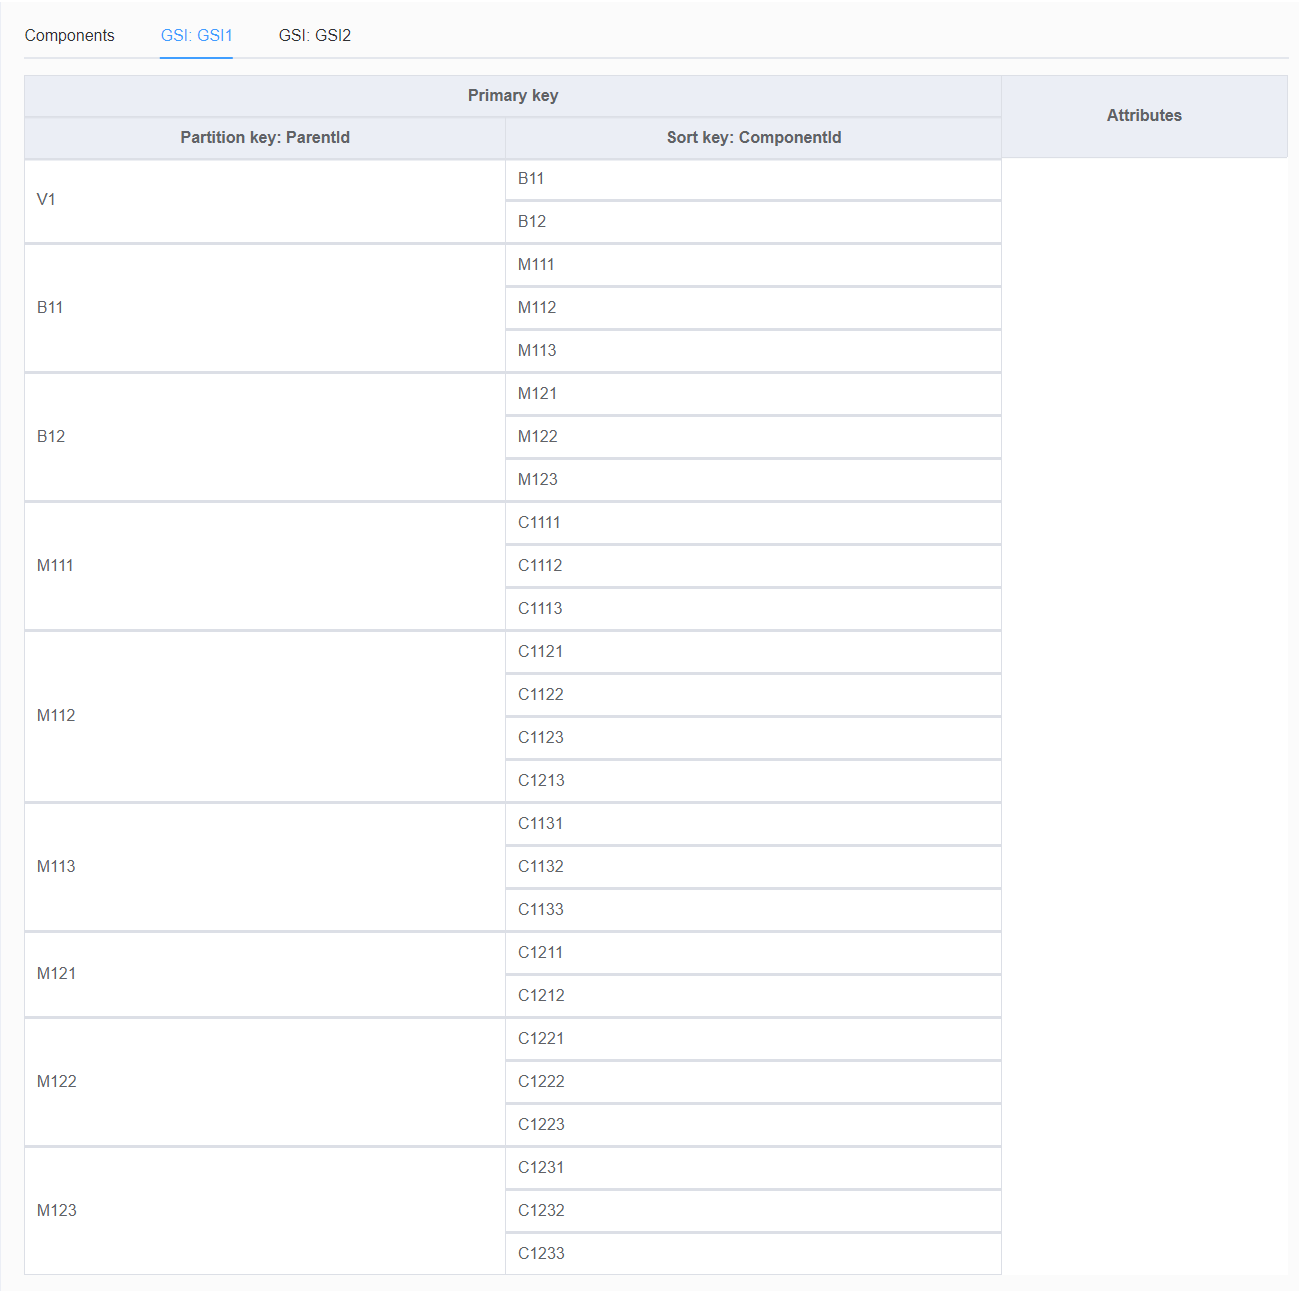Select the C1233 sort key cell
This screenshot has width=1299, height=1291.
(541, 1253)
